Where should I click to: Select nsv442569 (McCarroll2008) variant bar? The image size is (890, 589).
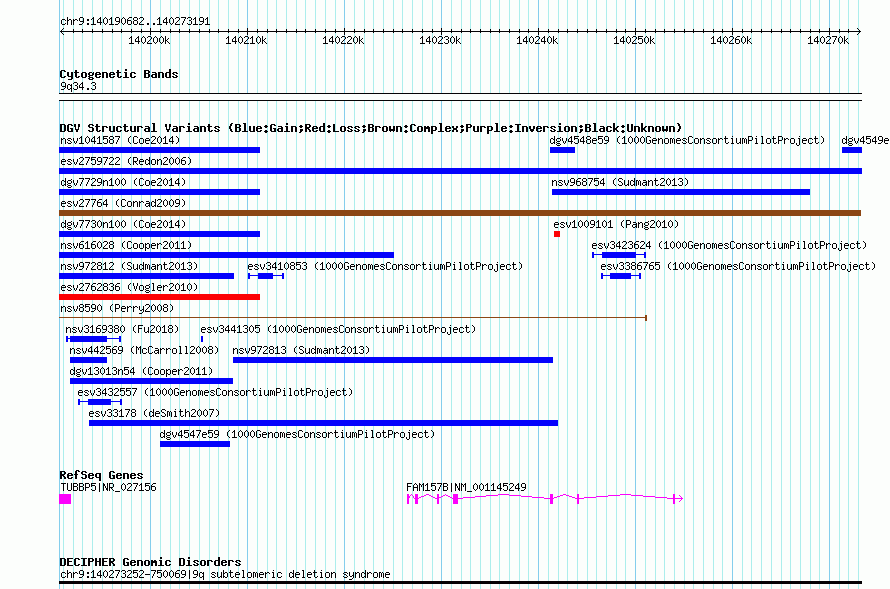(89, 360)
